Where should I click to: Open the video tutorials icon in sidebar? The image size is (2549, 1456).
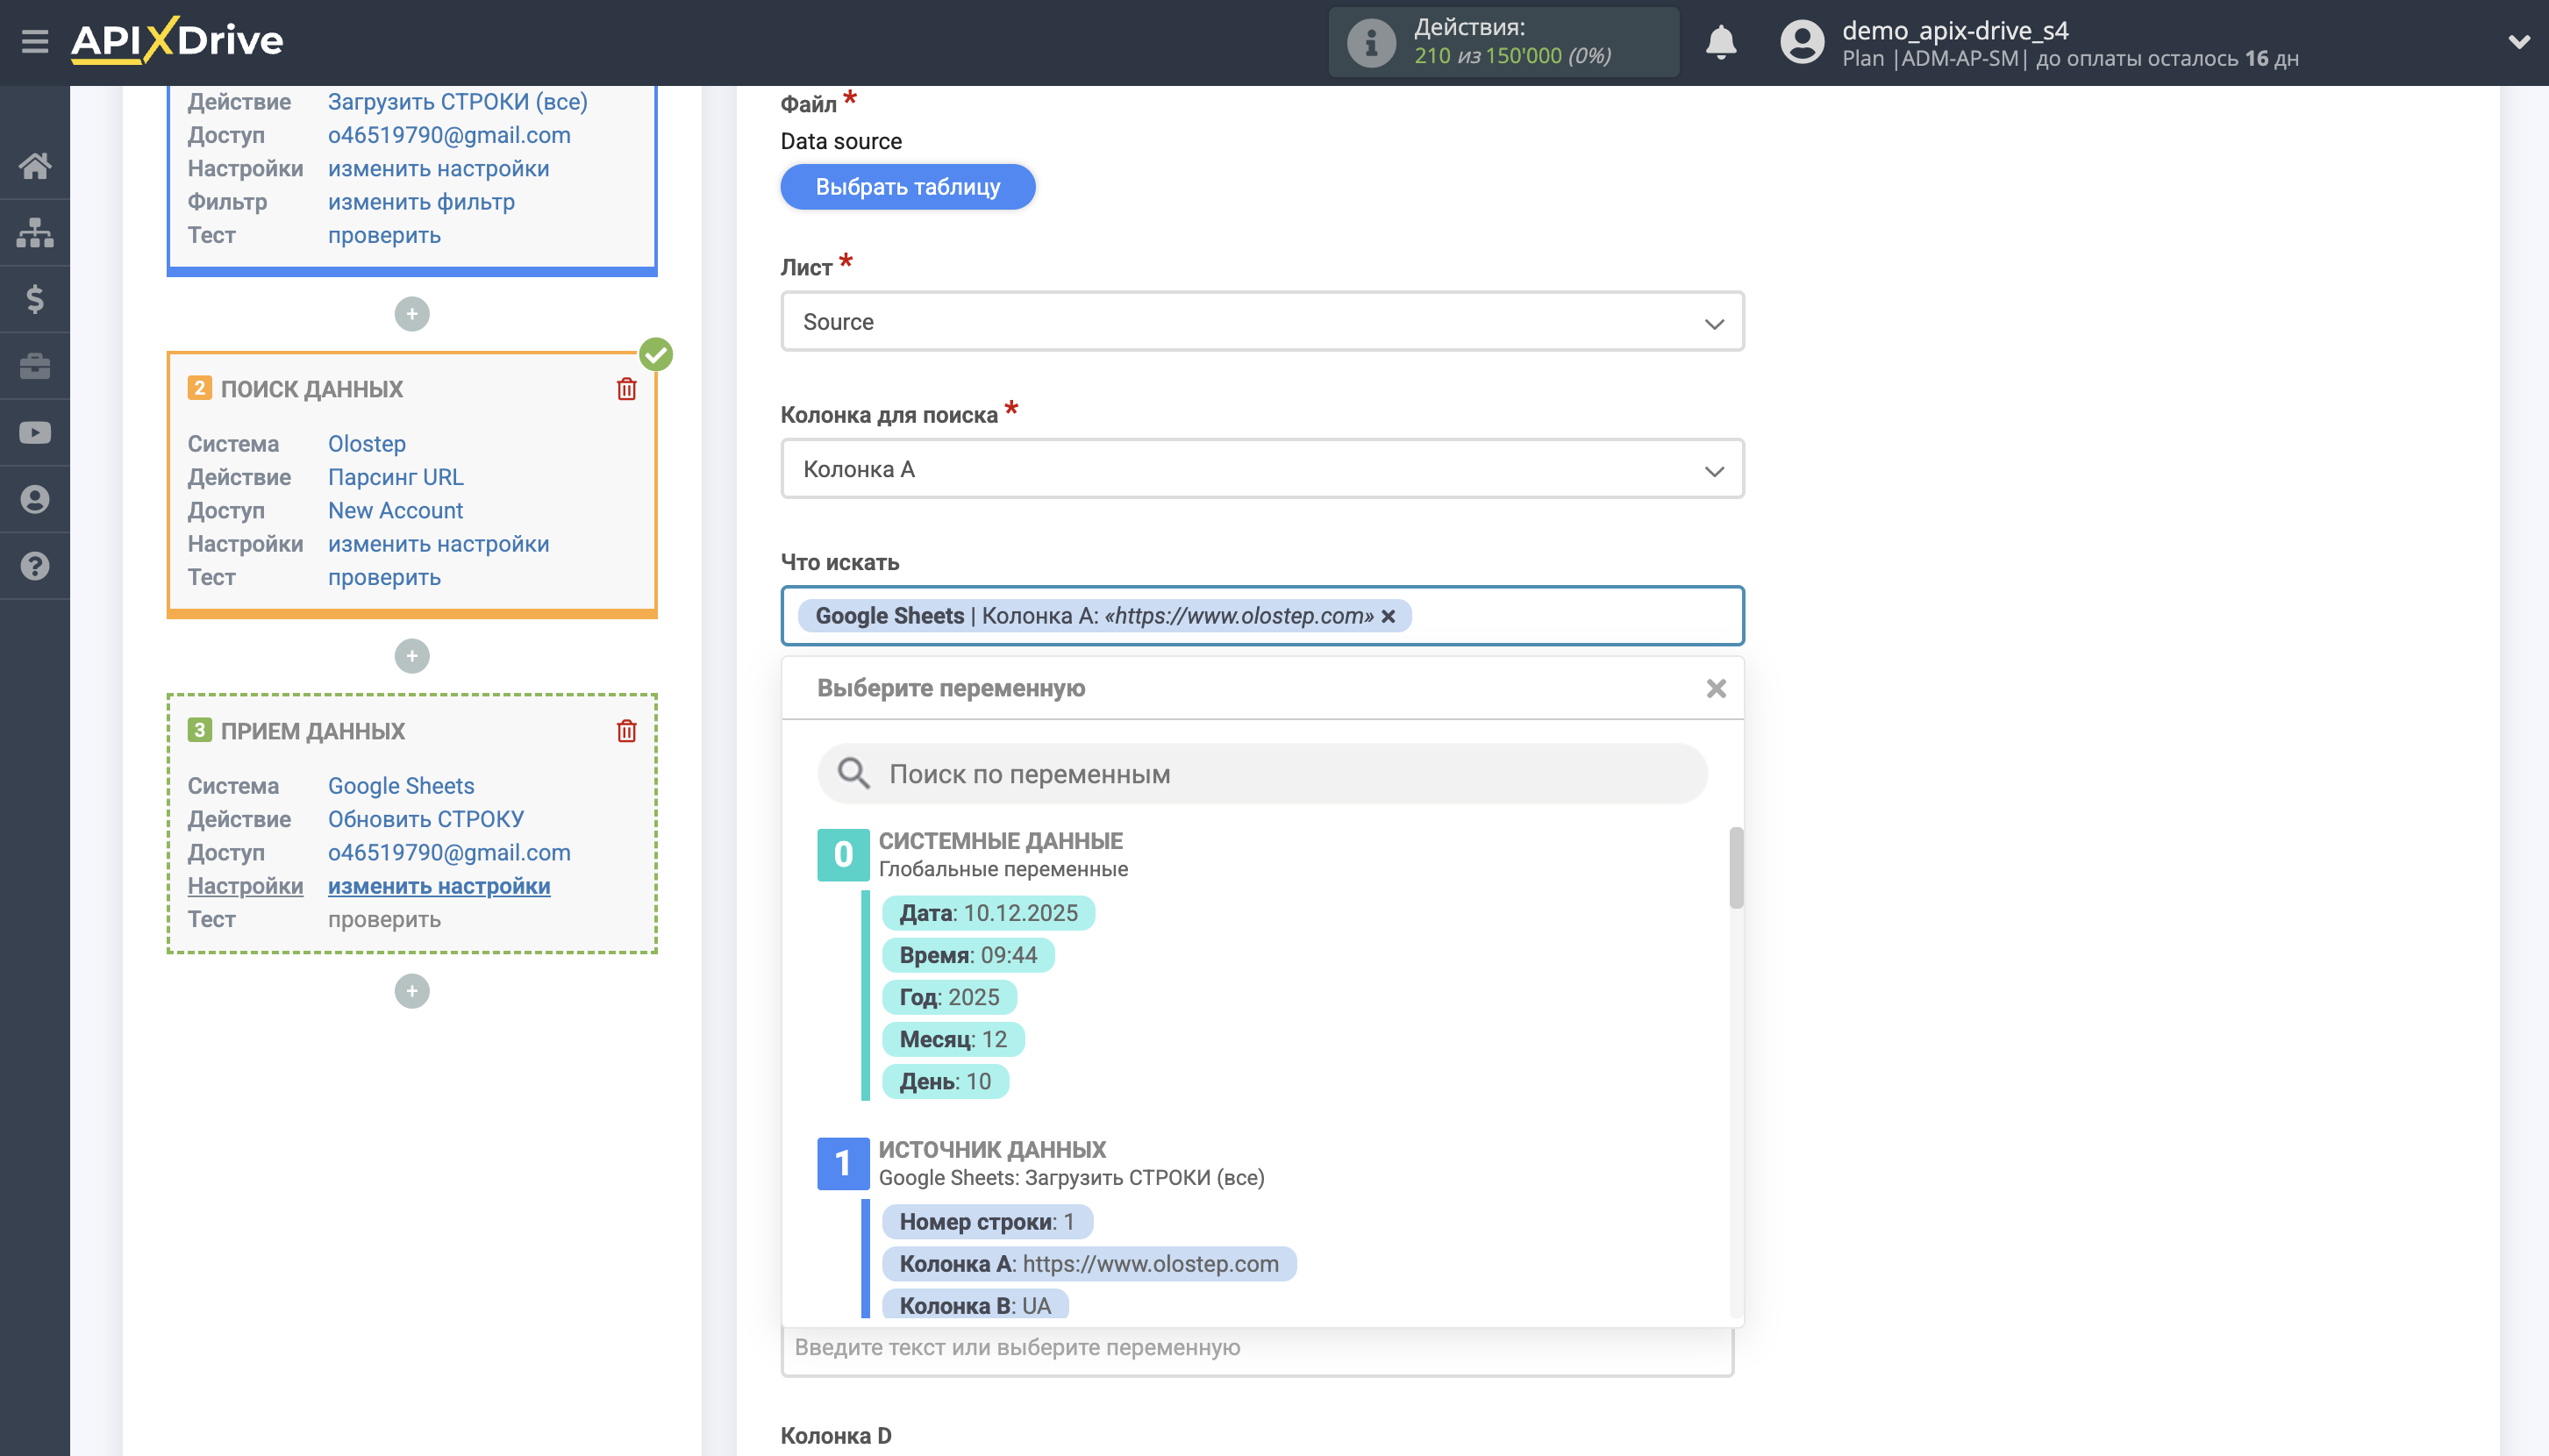pos(36,432)
